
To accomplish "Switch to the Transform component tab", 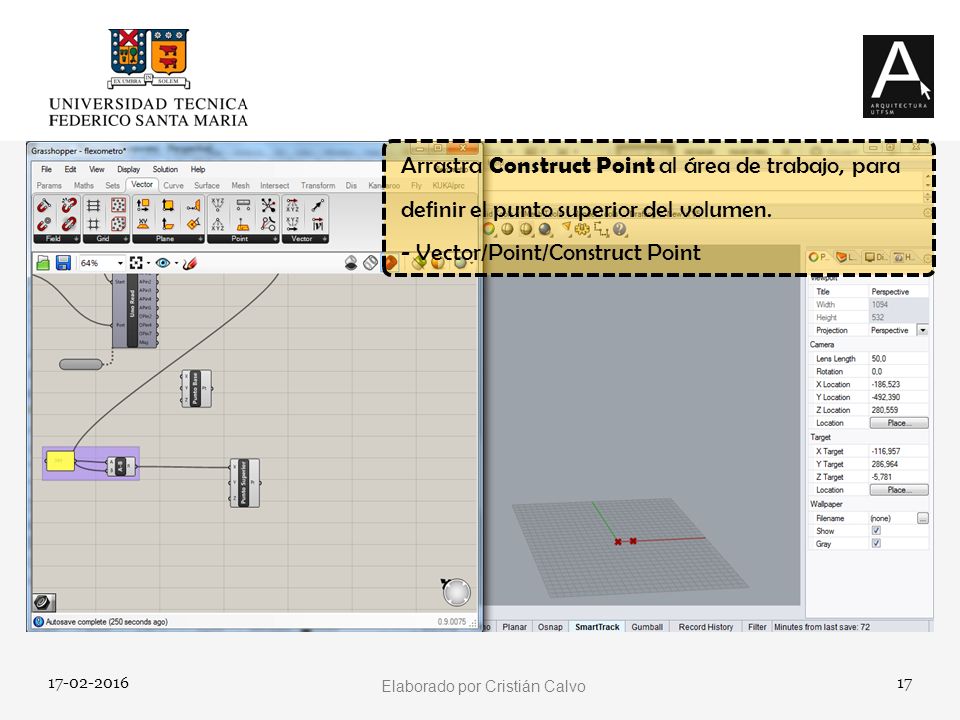I will [318, 186].
